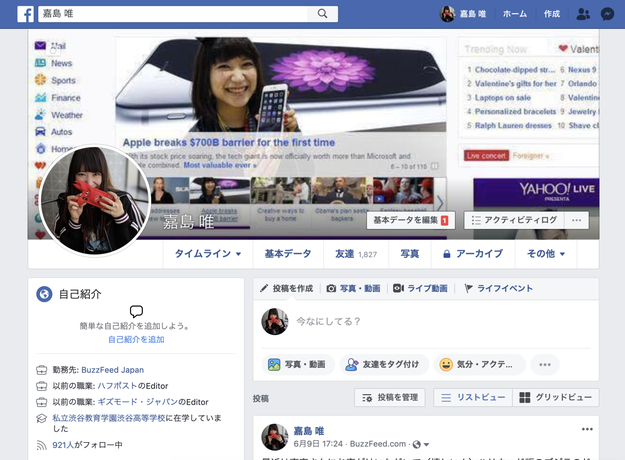Switch to the 写真 tab
This screenshot has width=625, height=460.
pyautogui.click(x=410, y=254)
